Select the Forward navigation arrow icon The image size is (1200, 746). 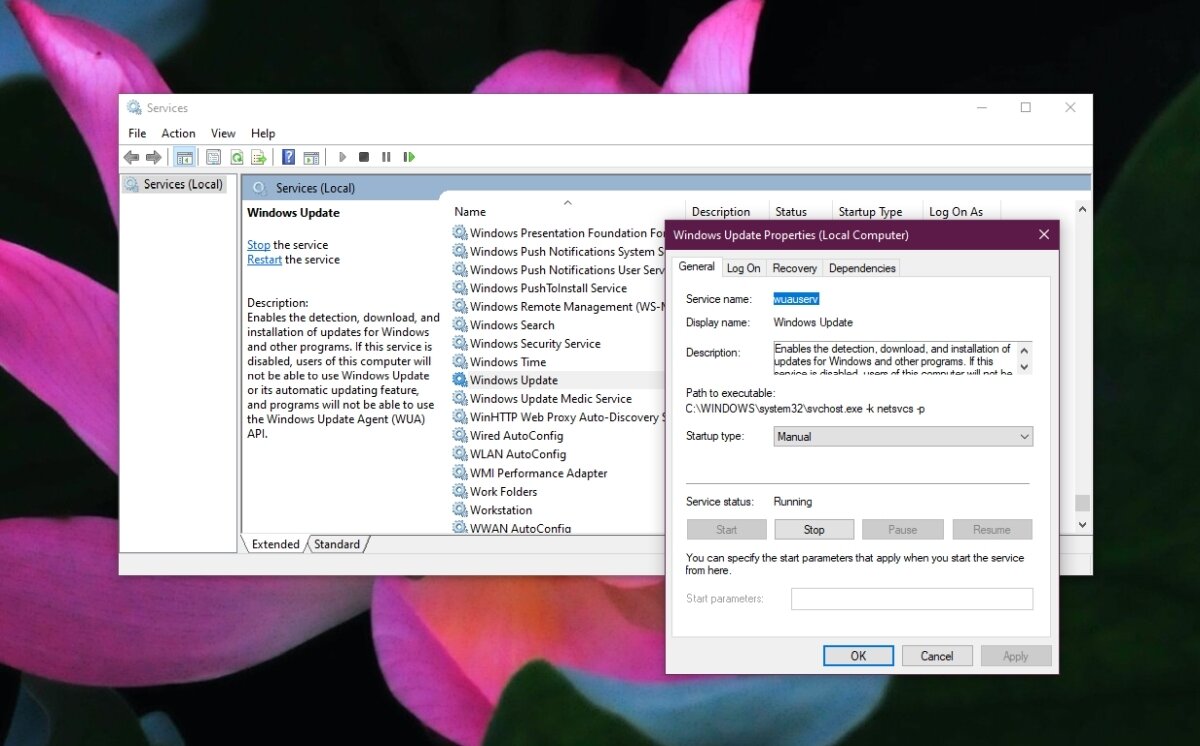[x=153, y=157]
